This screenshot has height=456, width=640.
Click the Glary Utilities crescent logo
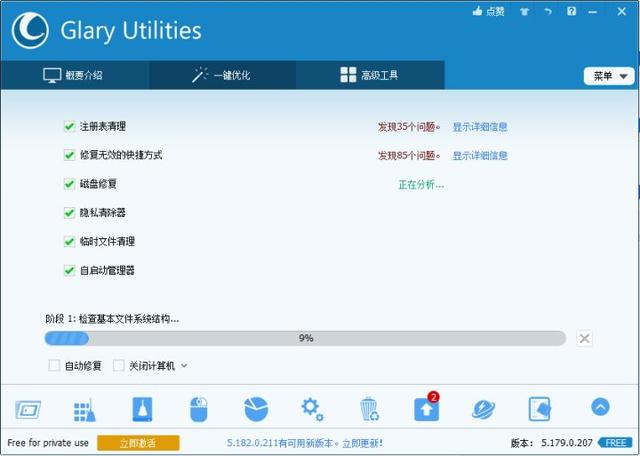[30, 30]
